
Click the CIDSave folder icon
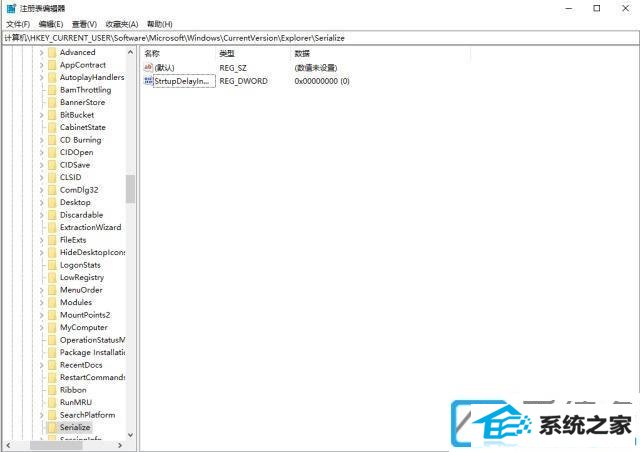coord(52,165)
